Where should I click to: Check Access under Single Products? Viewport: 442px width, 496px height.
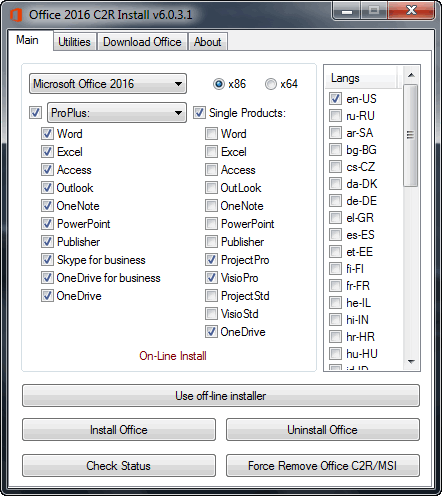[211, 170]
